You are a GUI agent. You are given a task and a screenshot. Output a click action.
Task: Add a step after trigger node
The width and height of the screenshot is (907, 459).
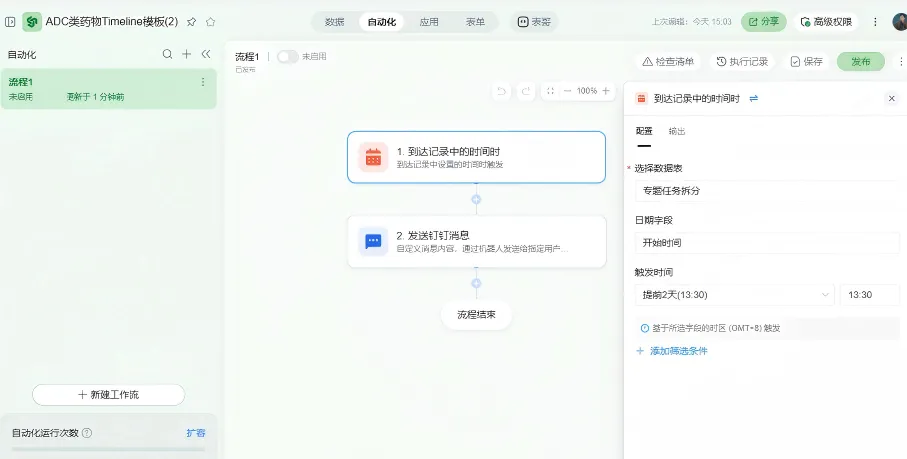point(476,199)
